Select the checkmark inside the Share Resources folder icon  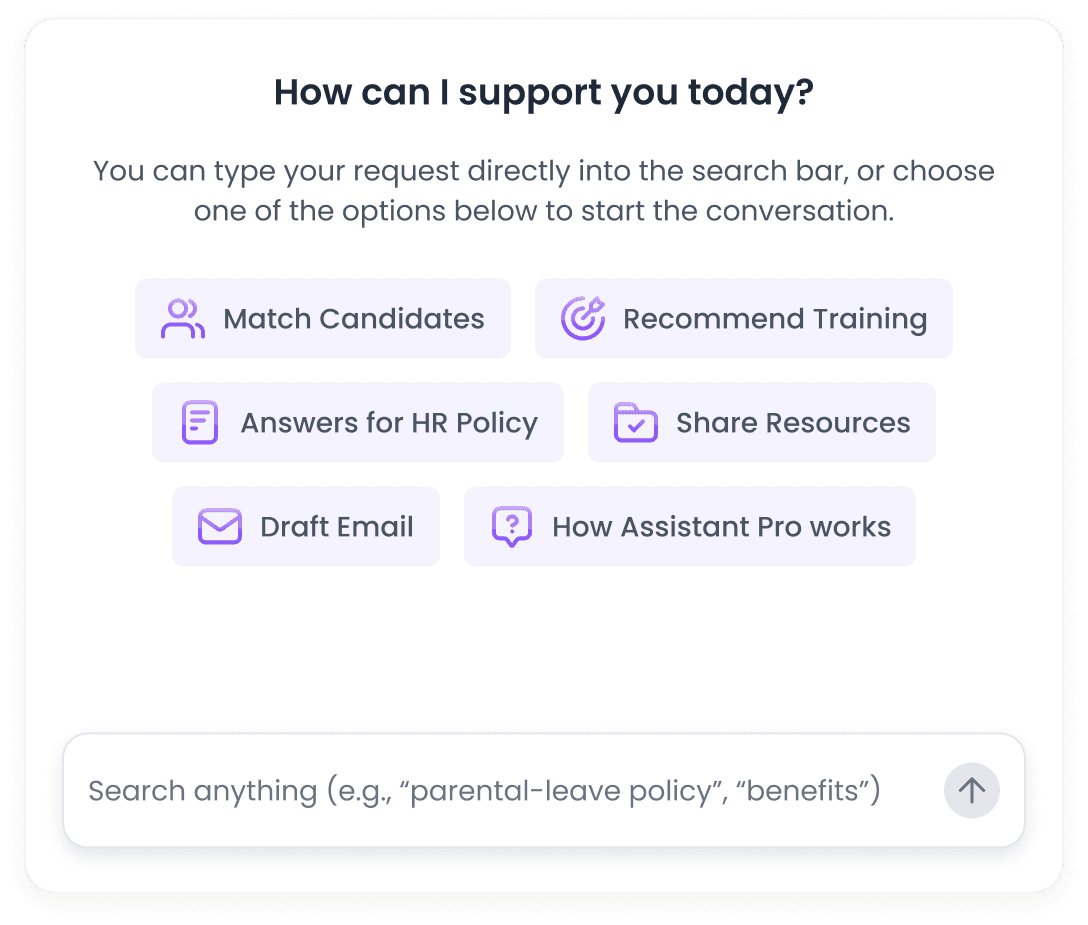(x=635, y=427)
